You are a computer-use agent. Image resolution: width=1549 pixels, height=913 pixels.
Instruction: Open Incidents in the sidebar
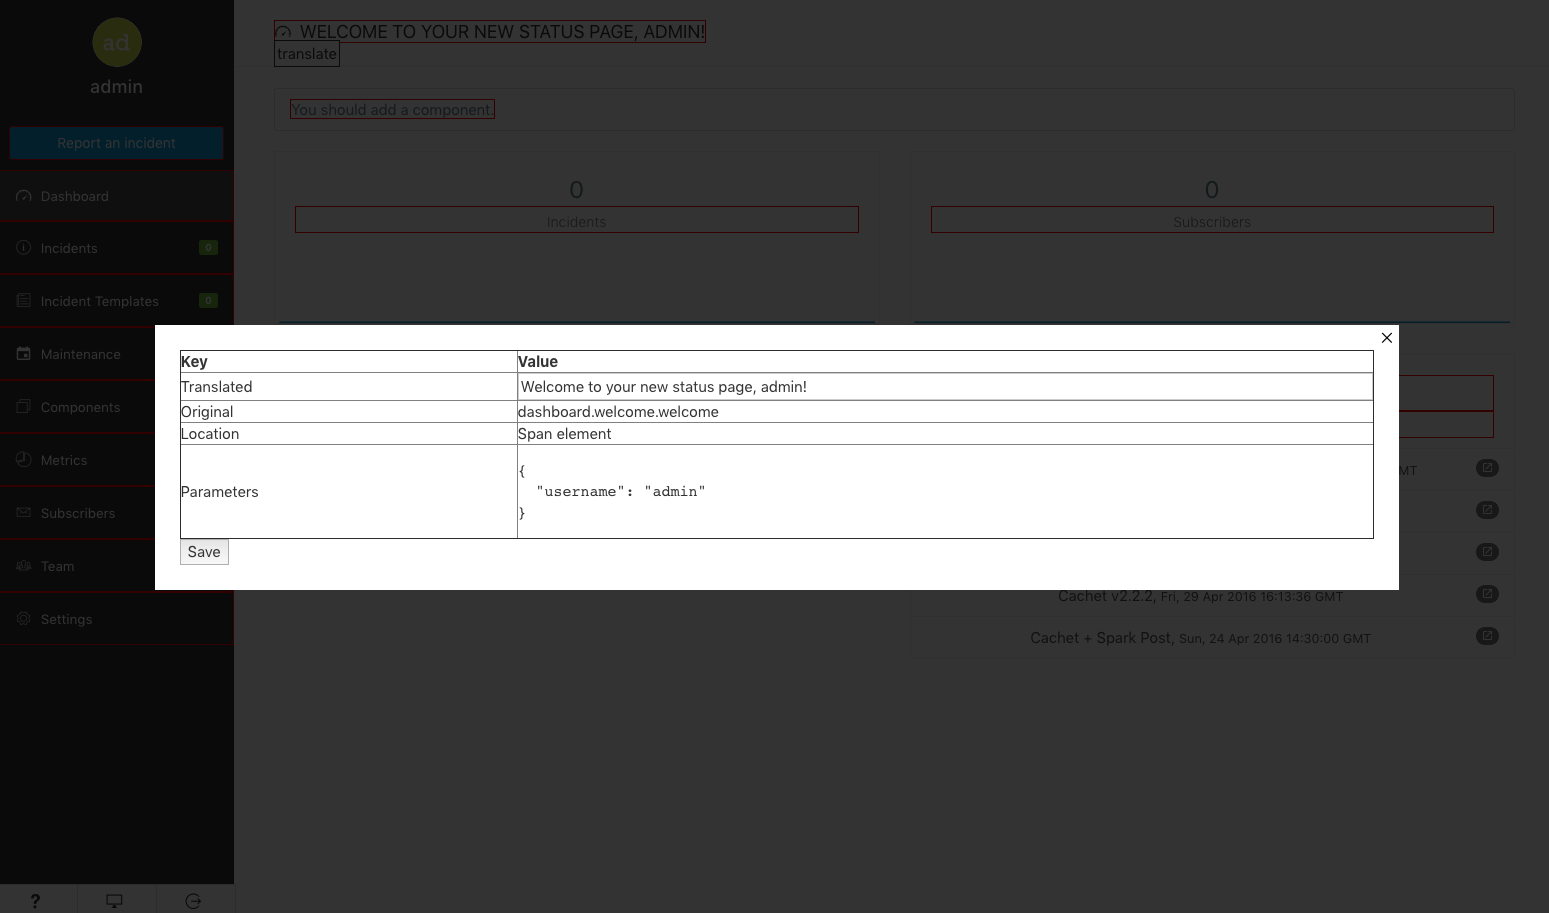coord(117,248)
